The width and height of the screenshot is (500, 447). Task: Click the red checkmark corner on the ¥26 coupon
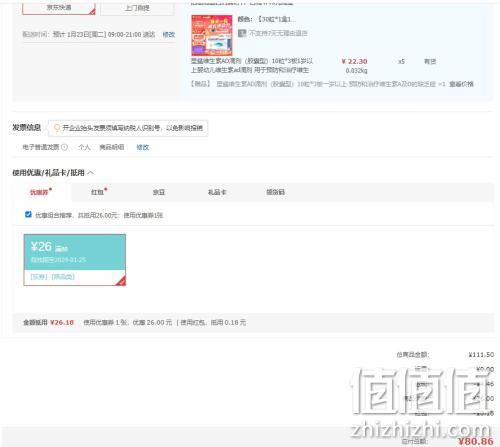121,281
